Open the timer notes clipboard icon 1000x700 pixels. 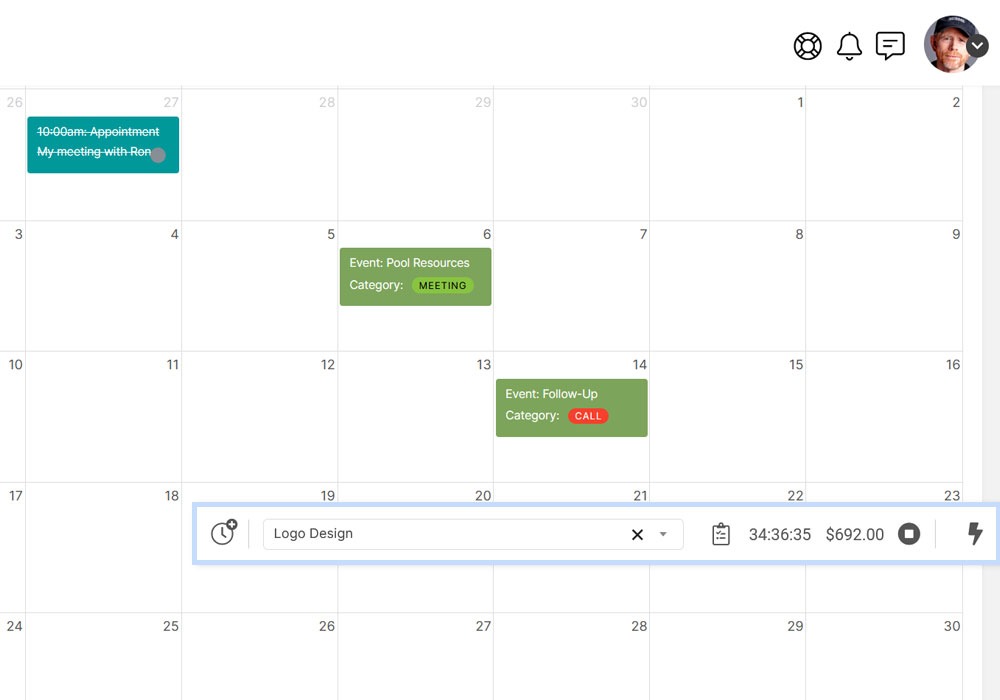[x=721, y=534]
